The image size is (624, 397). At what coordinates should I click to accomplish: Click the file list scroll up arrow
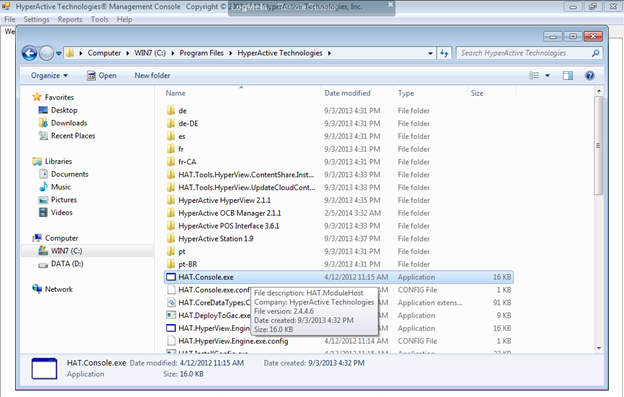[599, 92]
